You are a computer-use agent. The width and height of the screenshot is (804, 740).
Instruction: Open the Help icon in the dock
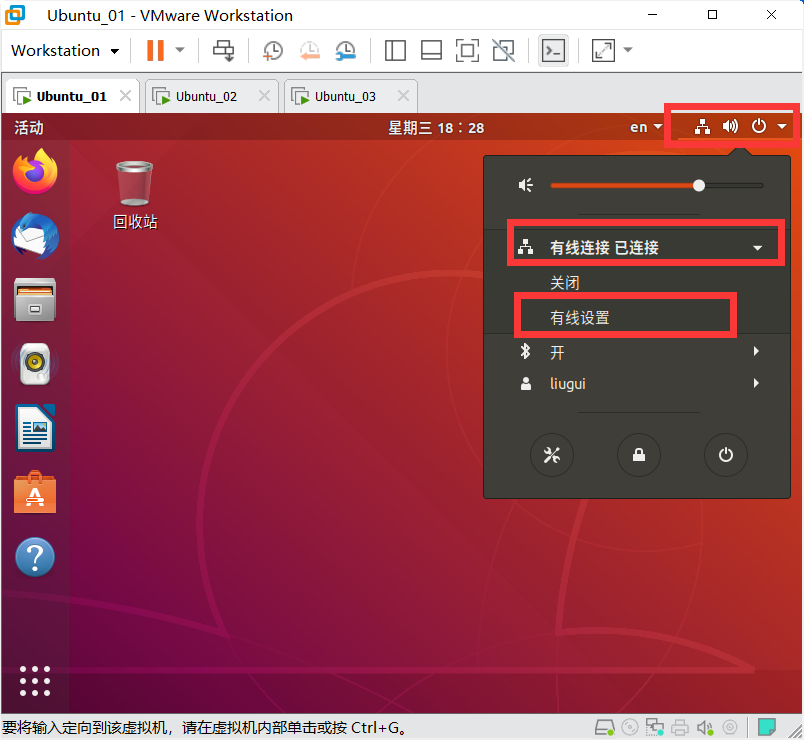tap(35, 556)
